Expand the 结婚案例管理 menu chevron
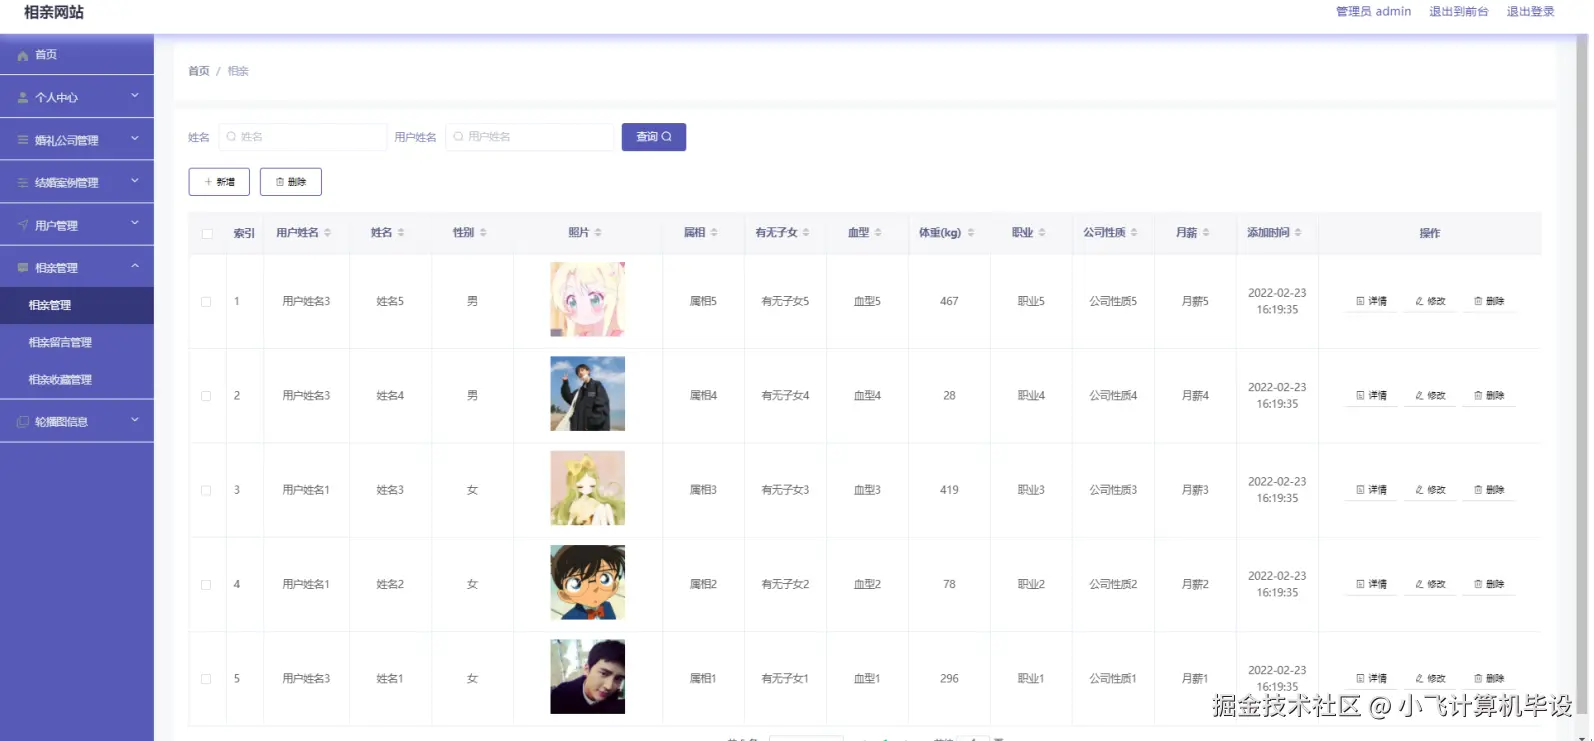This screenshot has height=741, width=1594. (x=135, y=182)
